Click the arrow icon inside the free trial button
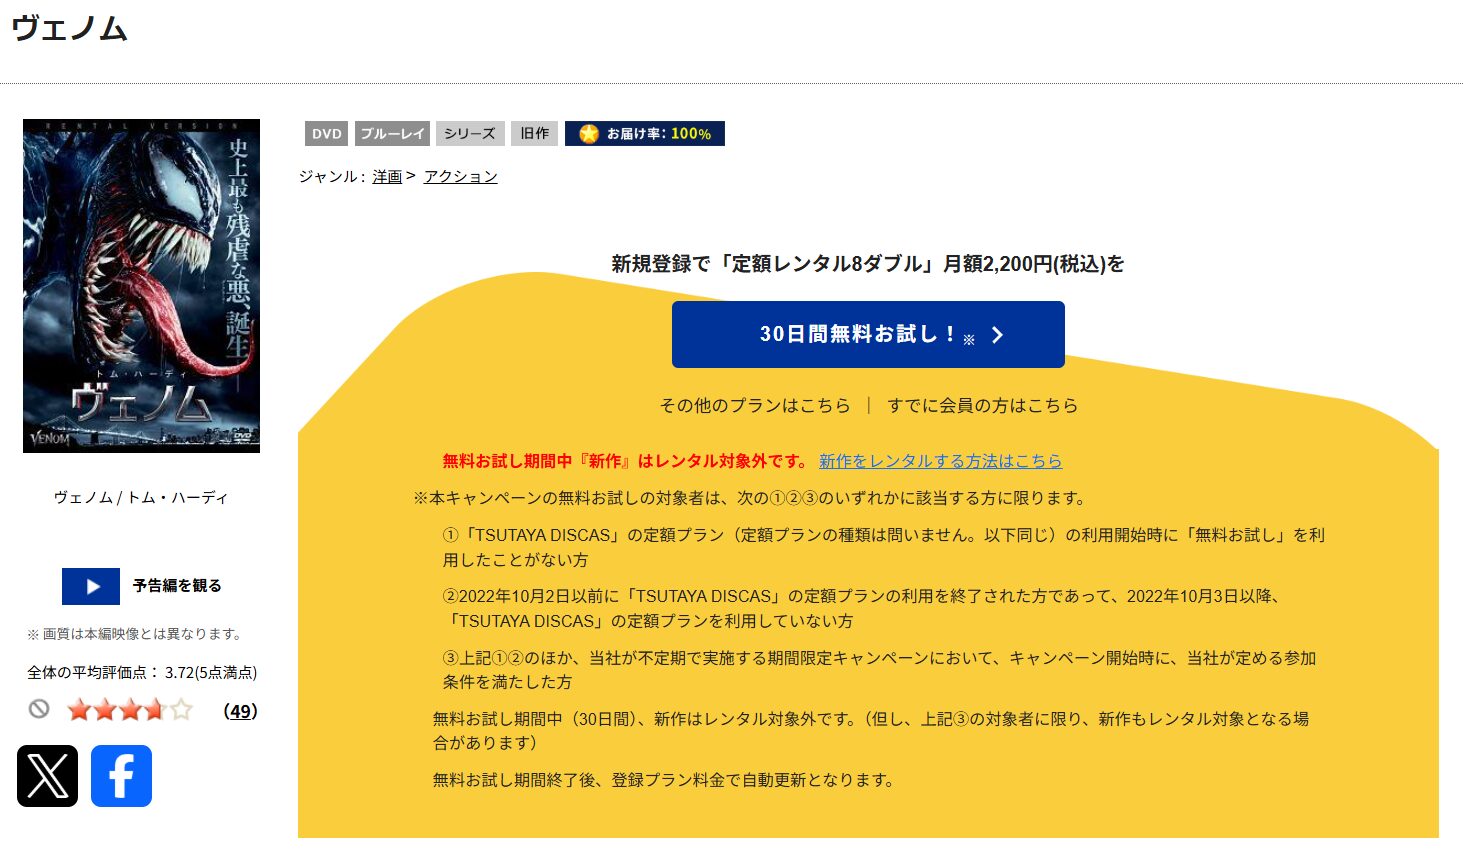 coord(996,335)
